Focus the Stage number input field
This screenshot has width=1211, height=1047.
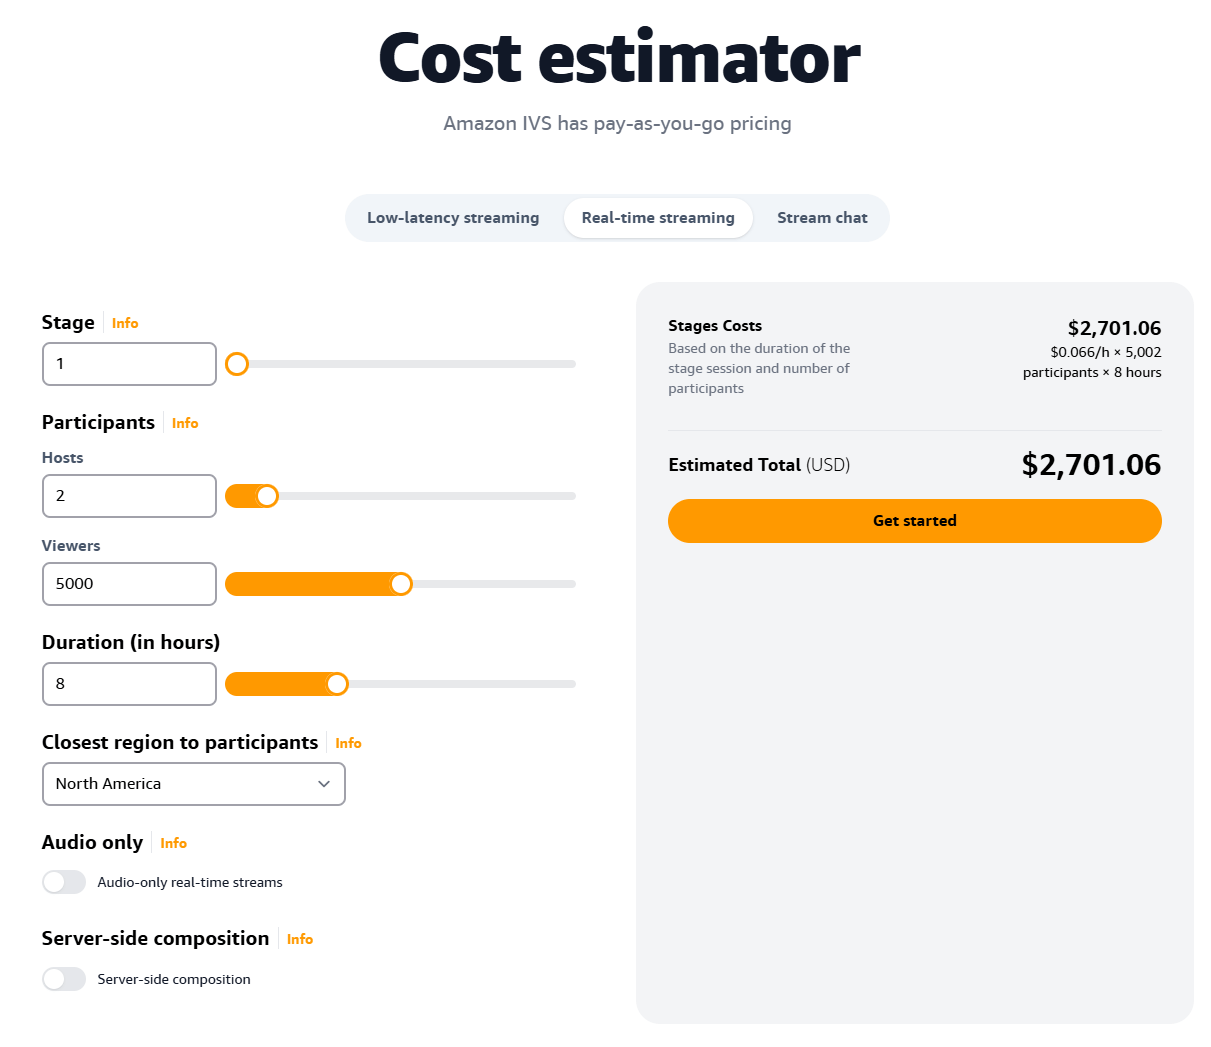coord(129,364)
